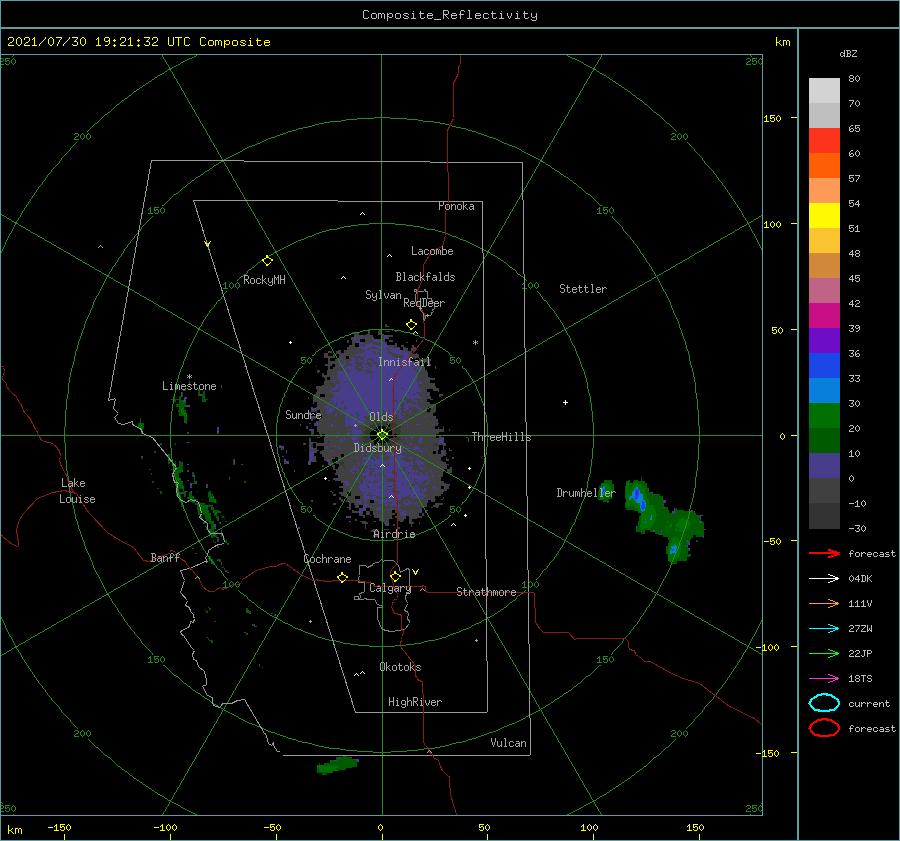Click the timestamp 2021/07/30 19:21:32 UTC Composite
900x841 pixels.
point(139,42)
